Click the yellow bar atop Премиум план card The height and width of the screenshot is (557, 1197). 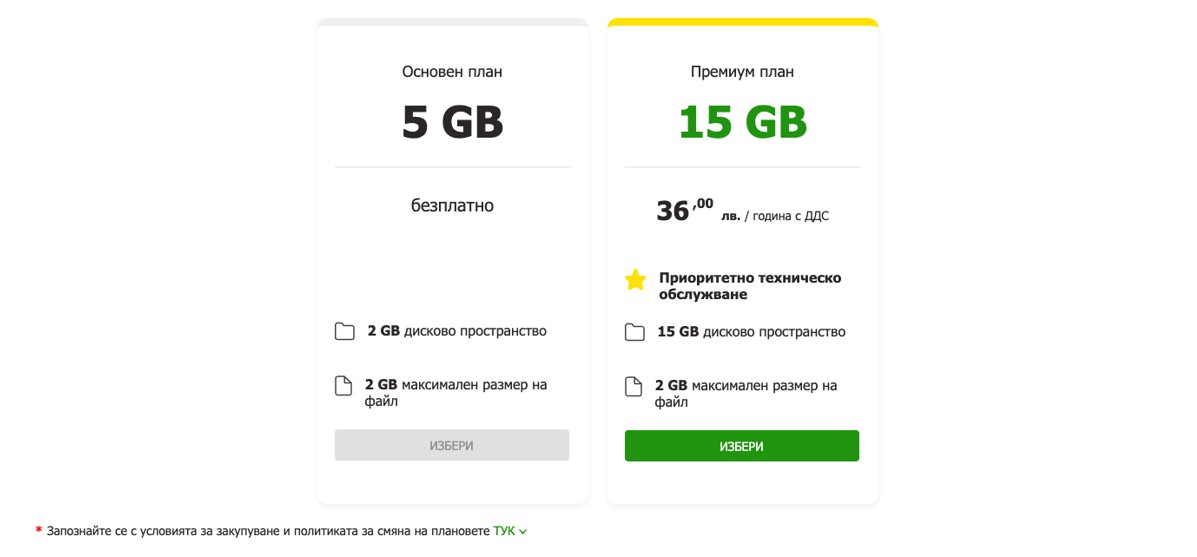tap(743, 22)
